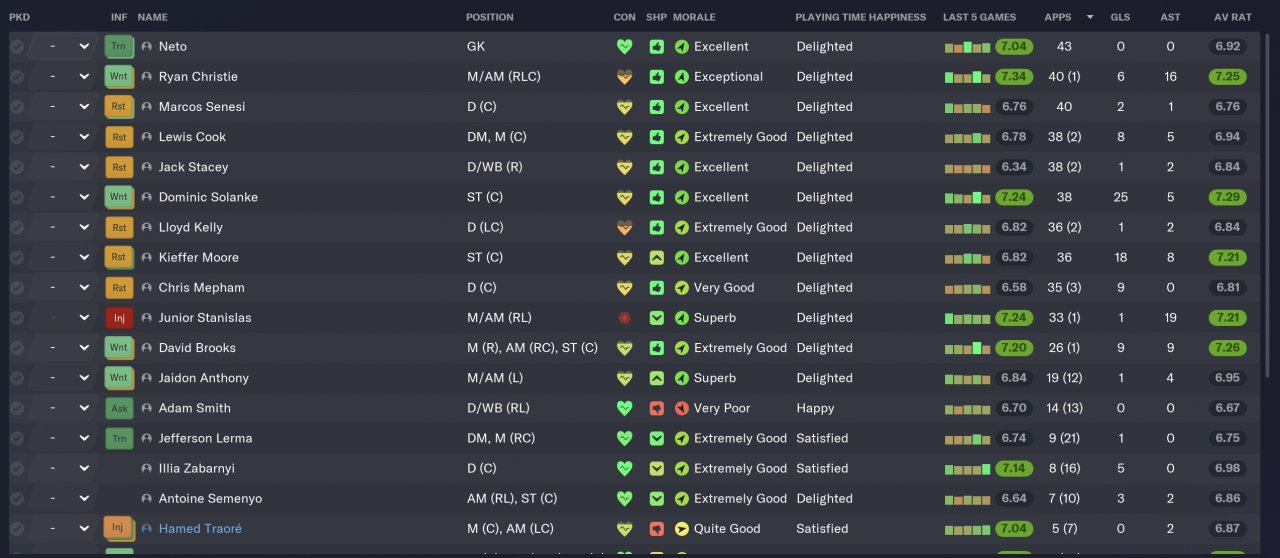Open Hamed Traoré's player profile link
The image size is (1280, 558).
pyautogui.click(x=200, y=529)
